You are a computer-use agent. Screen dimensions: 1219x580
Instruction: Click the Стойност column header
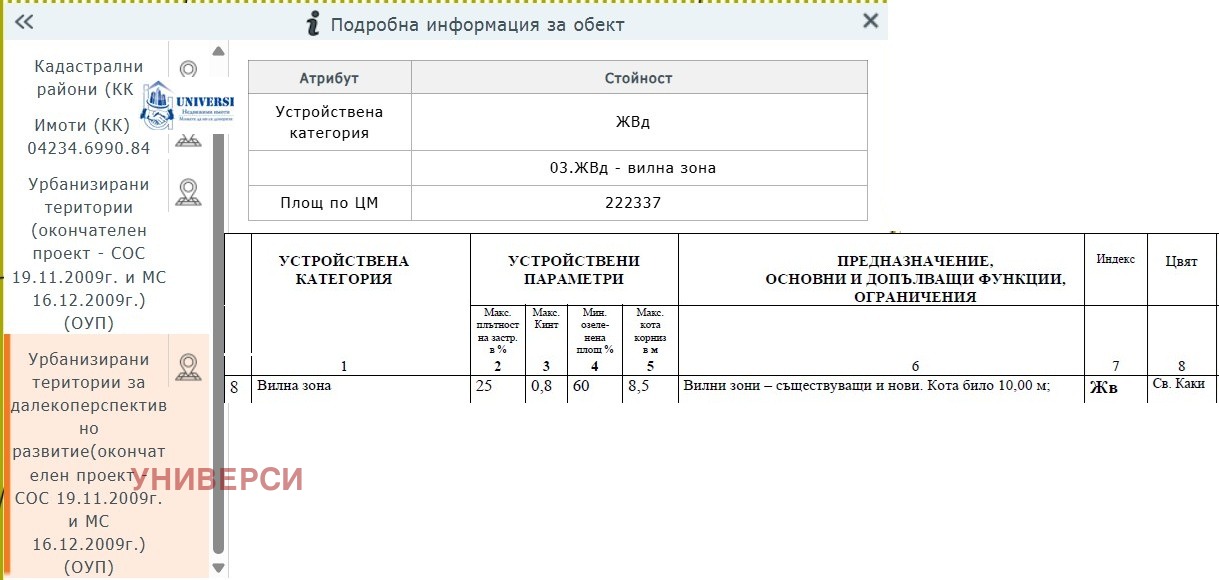(639, 77)
